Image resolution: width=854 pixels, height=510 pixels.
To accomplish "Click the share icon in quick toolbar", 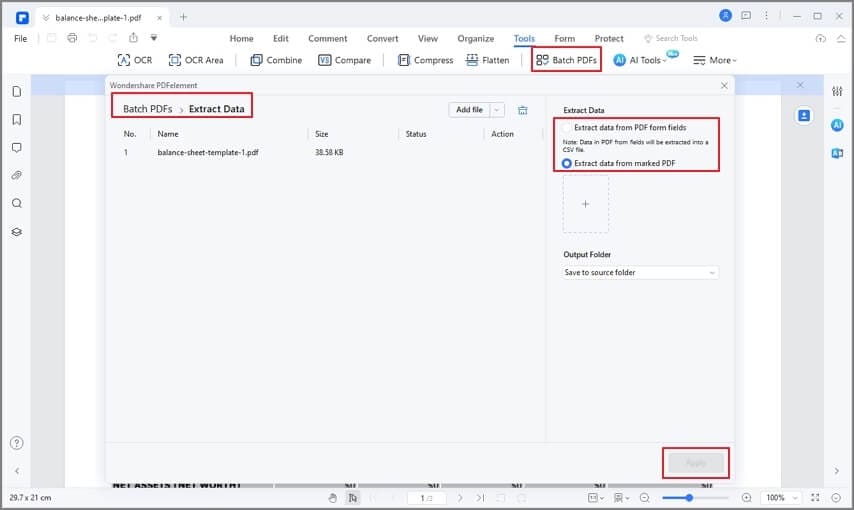I will [x=133, y=38].
